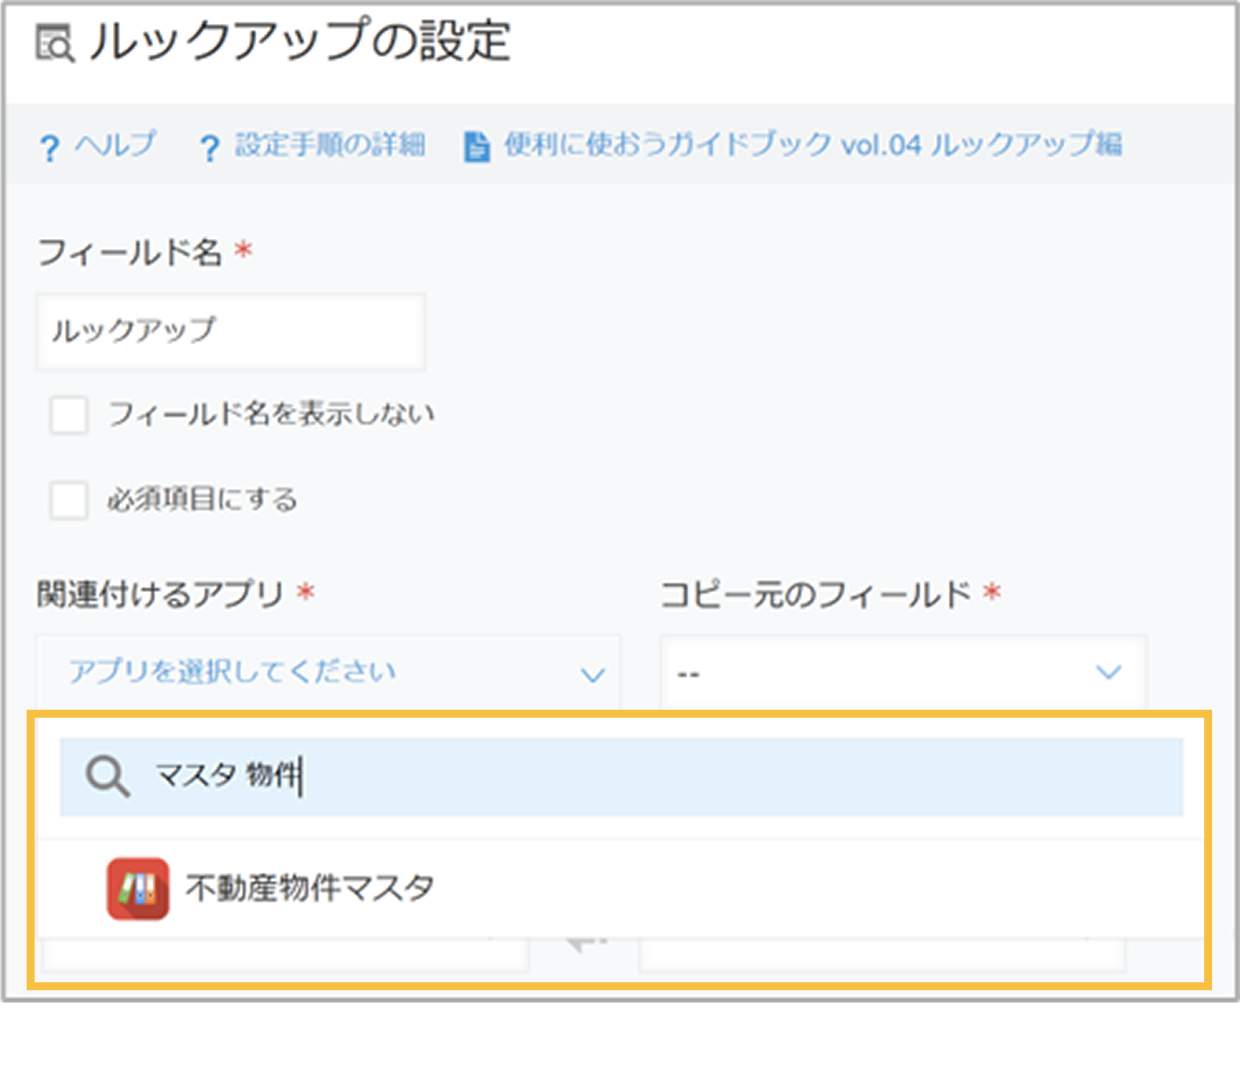Expand the コピー元のフィールド dropdown
The width and height of the screenshot is (1241, 1086).
pos(902,672)
